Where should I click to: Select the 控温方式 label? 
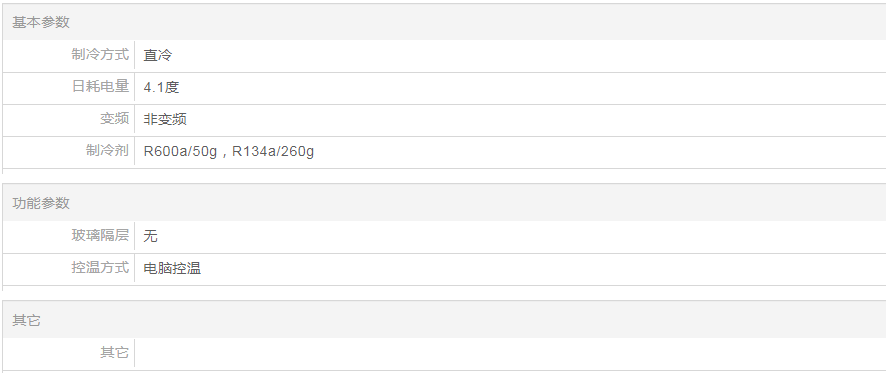pyautogui.click(x=100, y=267)
